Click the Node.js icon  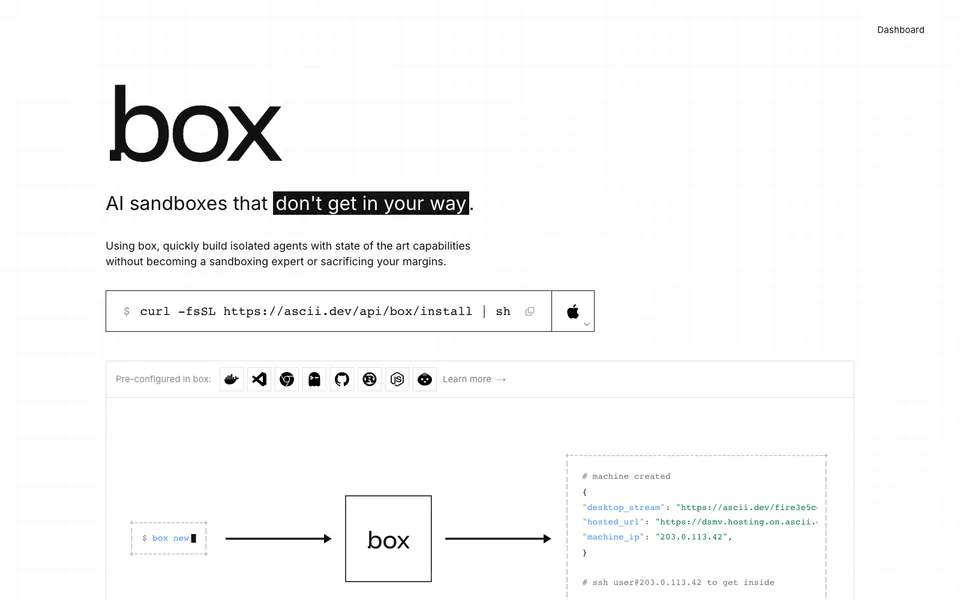pos(397,379)
